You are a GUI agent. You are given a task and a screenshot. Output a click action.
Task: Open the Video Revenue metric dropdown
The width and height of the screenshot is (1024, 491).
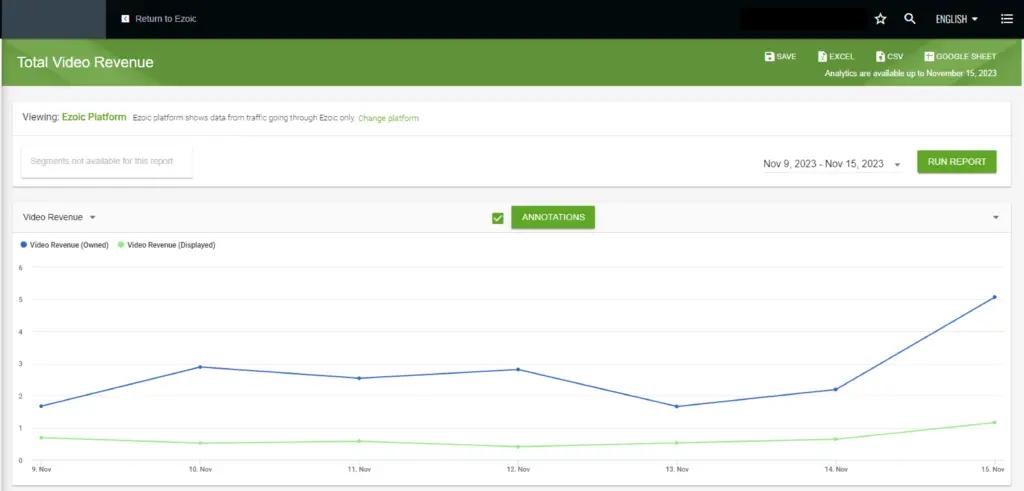click(59, 217)
